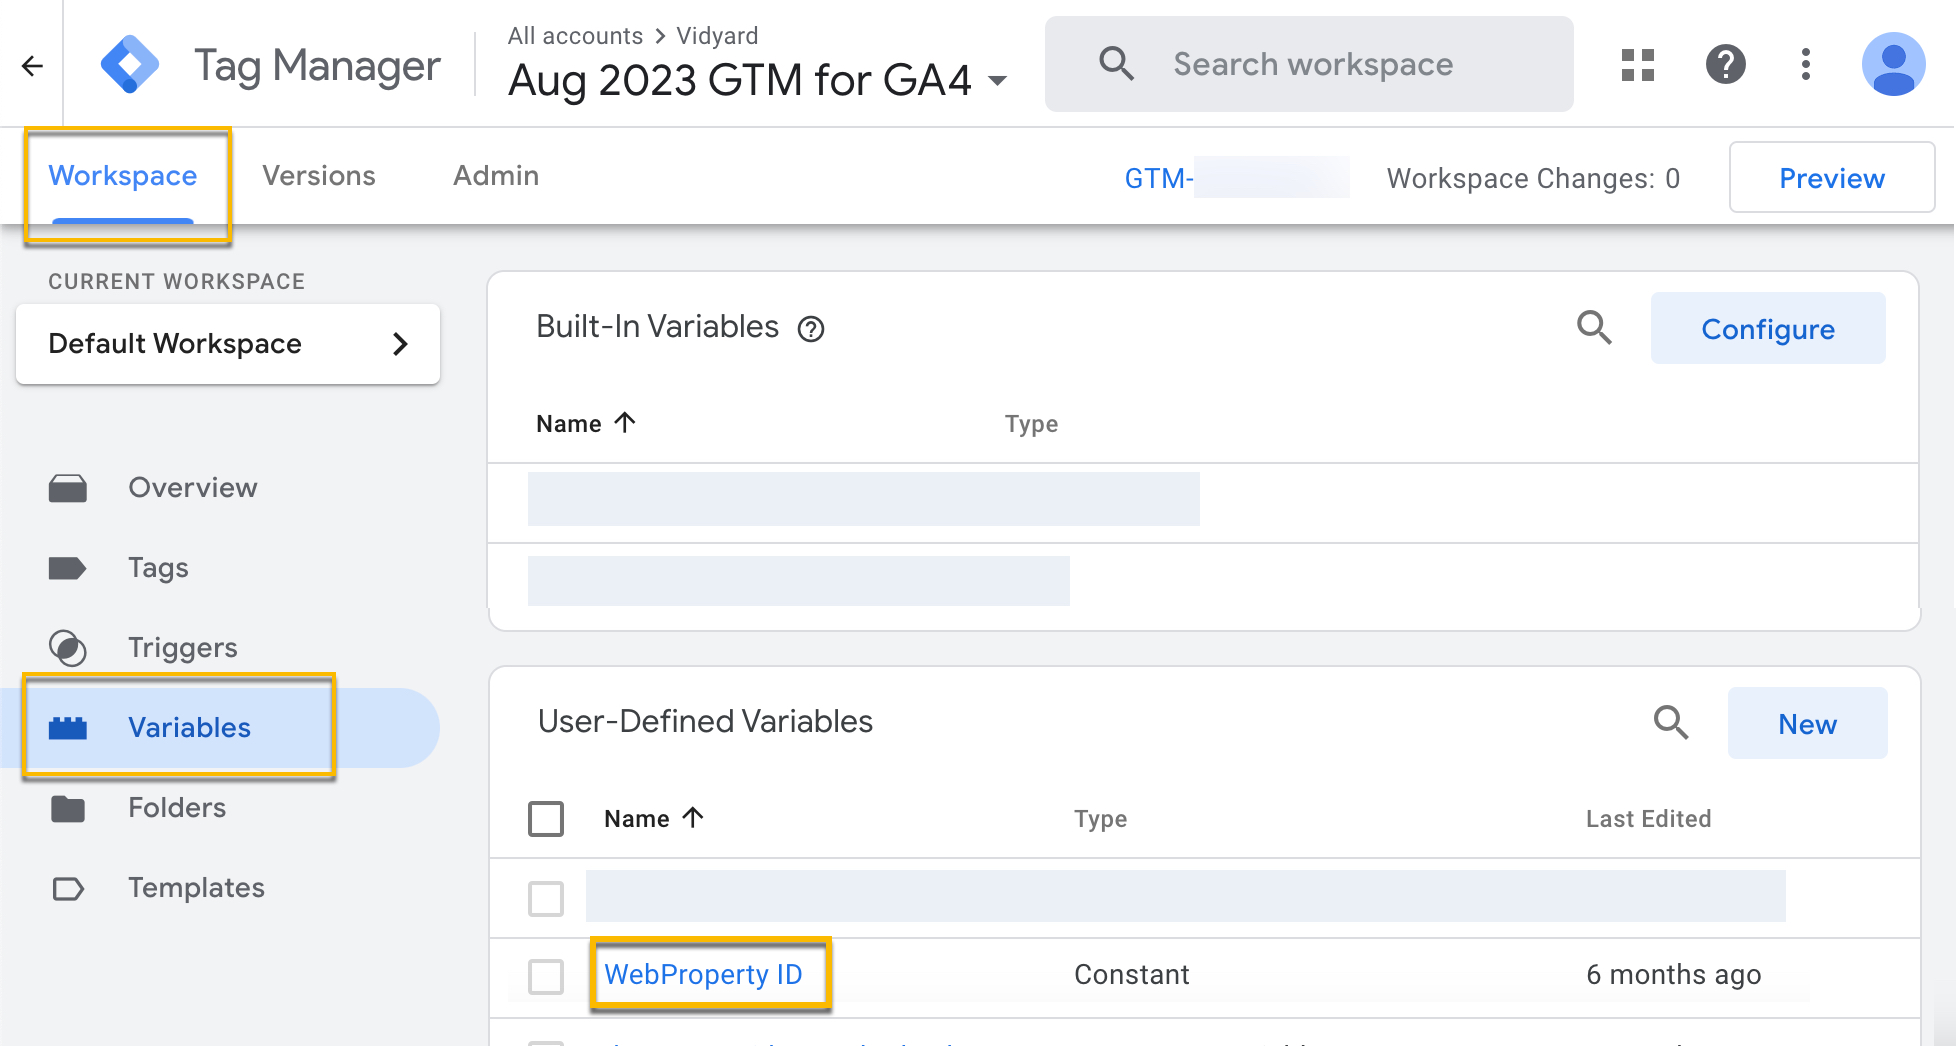Open Triggers in the sidebar
The width and height of the screenshot is (1956, 1046).
point(183,648)
